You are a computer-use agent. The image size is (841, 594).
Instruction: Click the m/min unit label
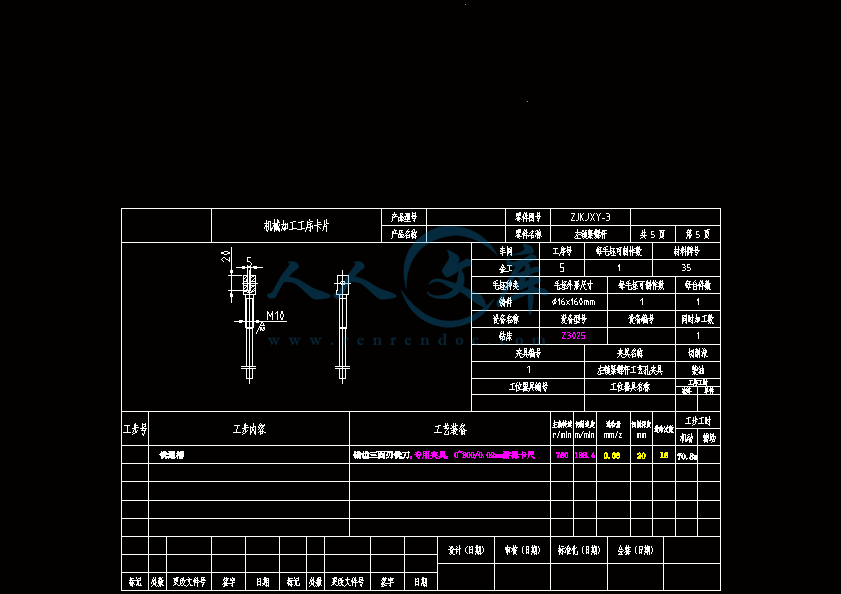pyautogui.click(x=585, y=435)
